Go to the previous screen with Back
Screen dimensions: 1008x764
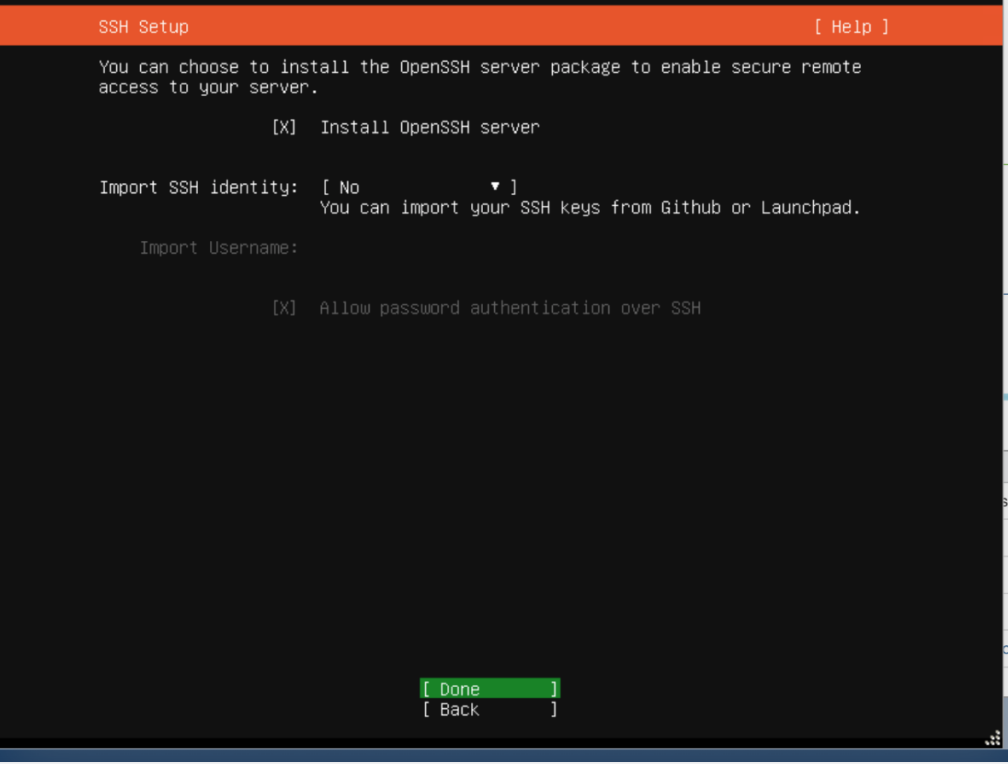[x=489, y=710]
